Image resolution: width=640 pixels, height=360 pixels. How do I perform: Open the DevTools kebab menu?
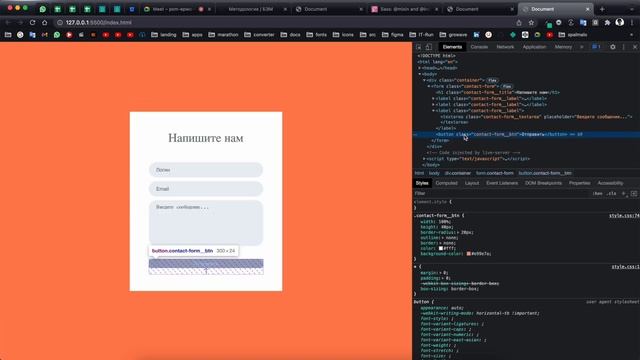[x=624, y=47]
